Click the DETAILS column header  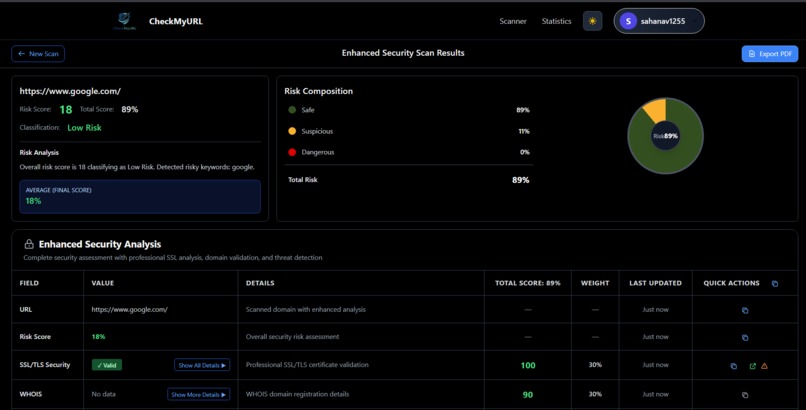click(260, 283)
